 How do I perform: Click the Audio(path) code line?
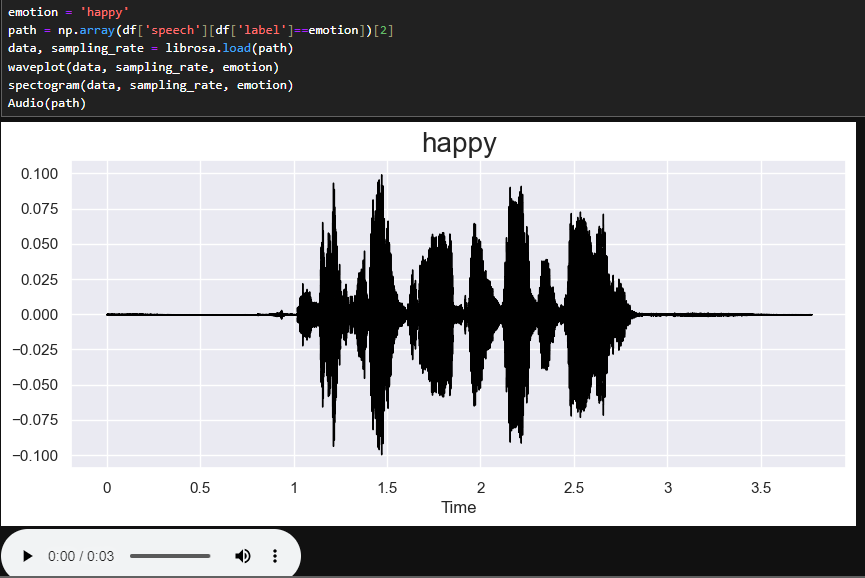47,103
